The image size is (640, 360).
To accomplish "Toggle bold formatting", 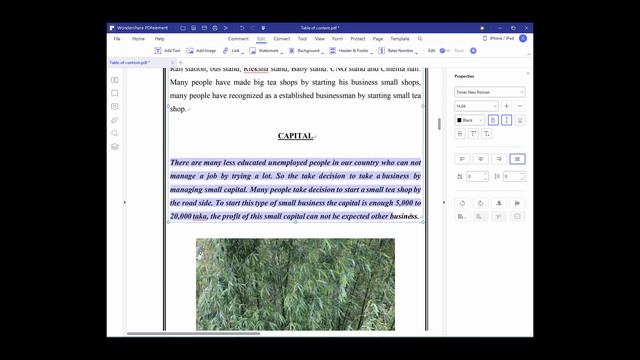I will [493, 120].
